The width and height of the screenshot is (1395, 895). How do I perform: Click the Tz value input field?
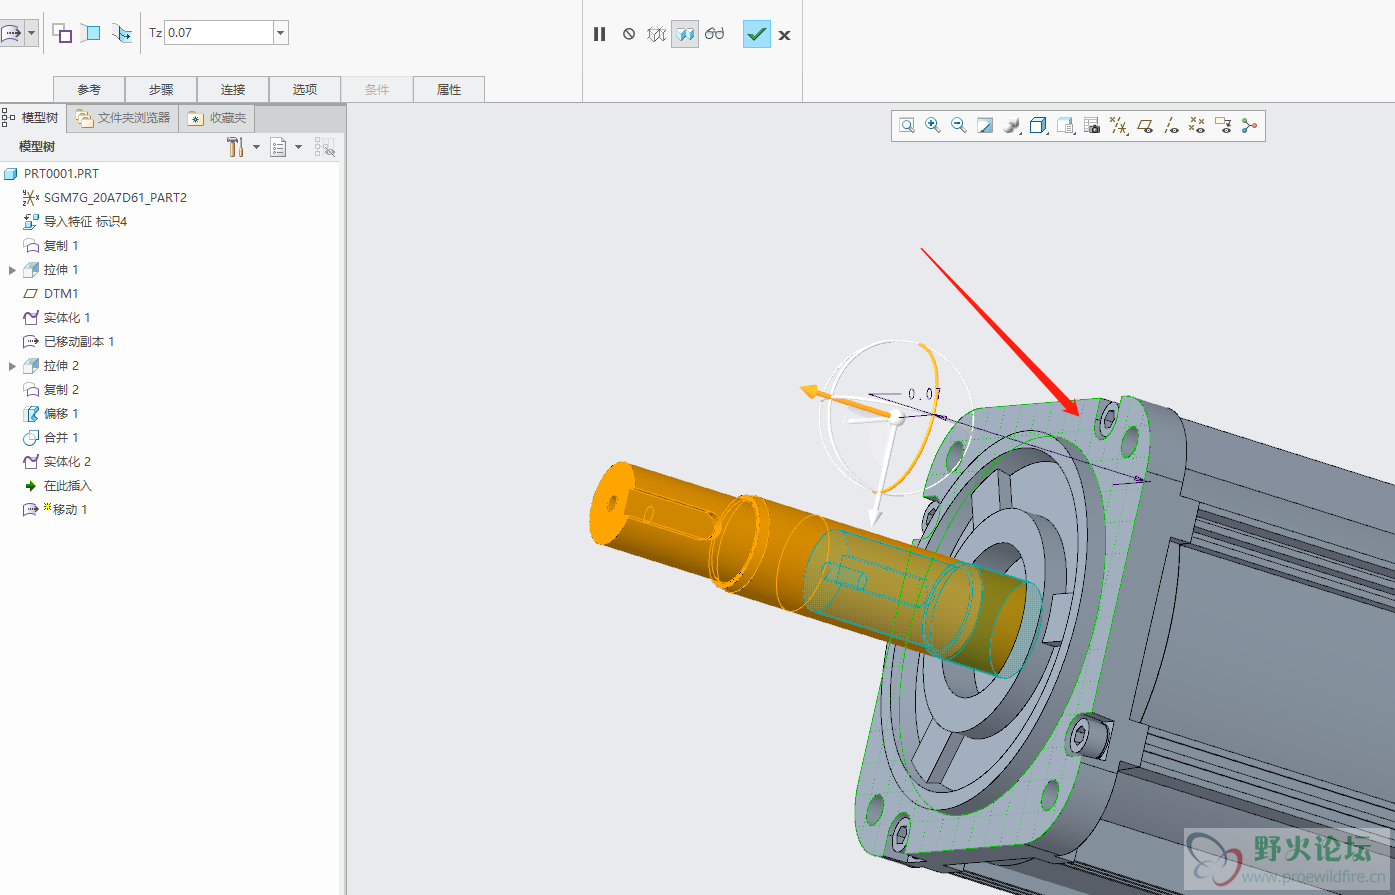tap(218, 33)
